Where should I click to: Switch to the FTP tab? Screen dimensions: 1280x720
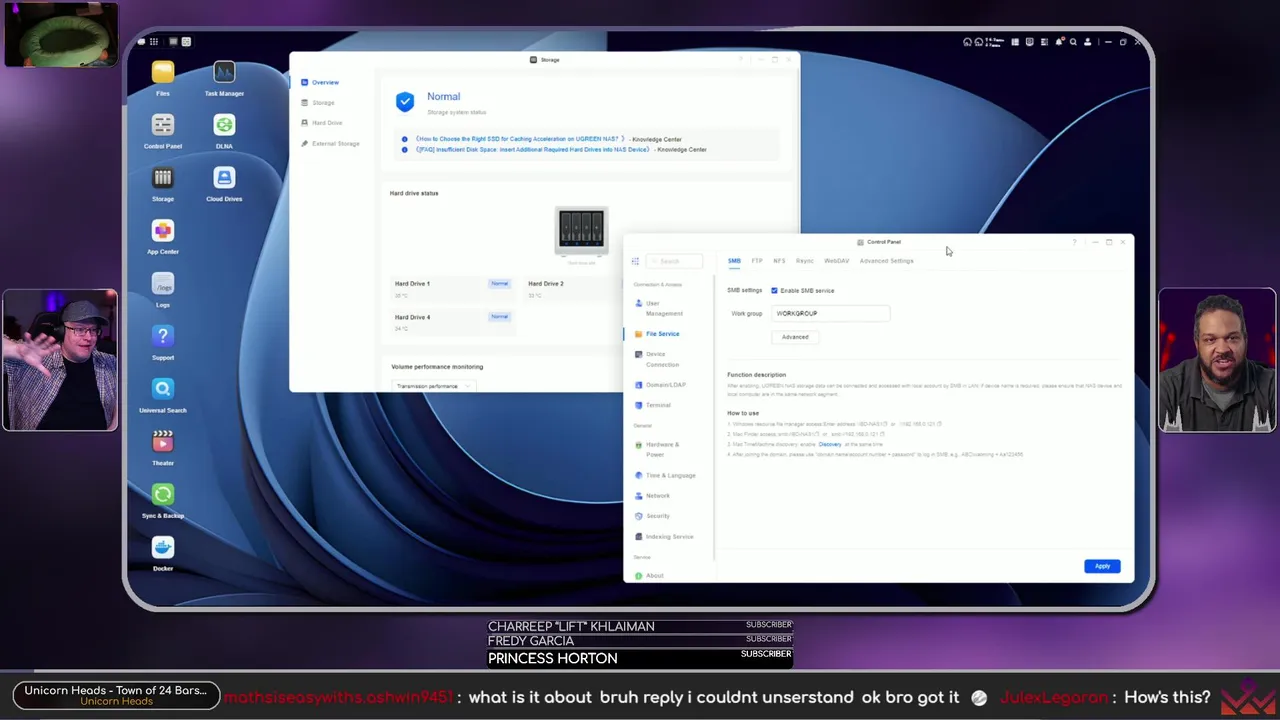(x=757, y=261)
